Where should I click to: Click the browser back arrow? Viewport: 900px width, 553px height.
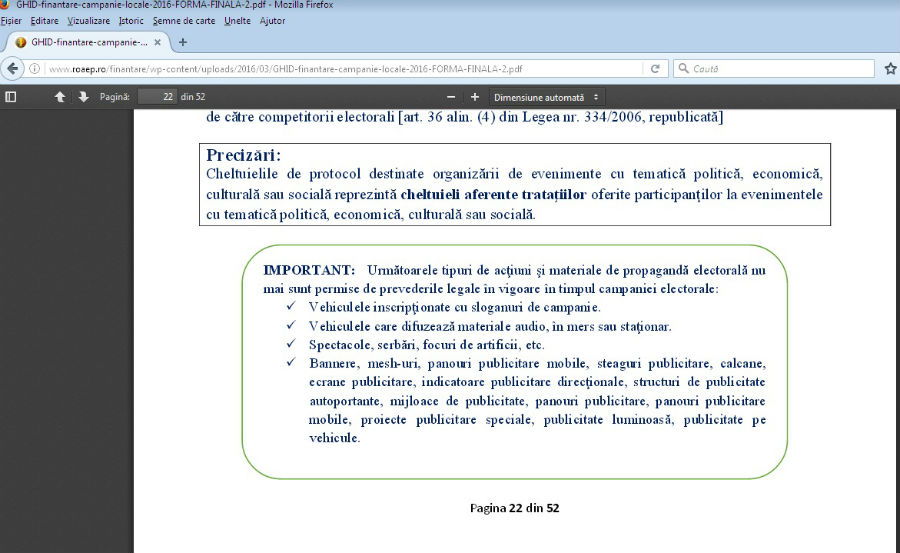point(12,69)
